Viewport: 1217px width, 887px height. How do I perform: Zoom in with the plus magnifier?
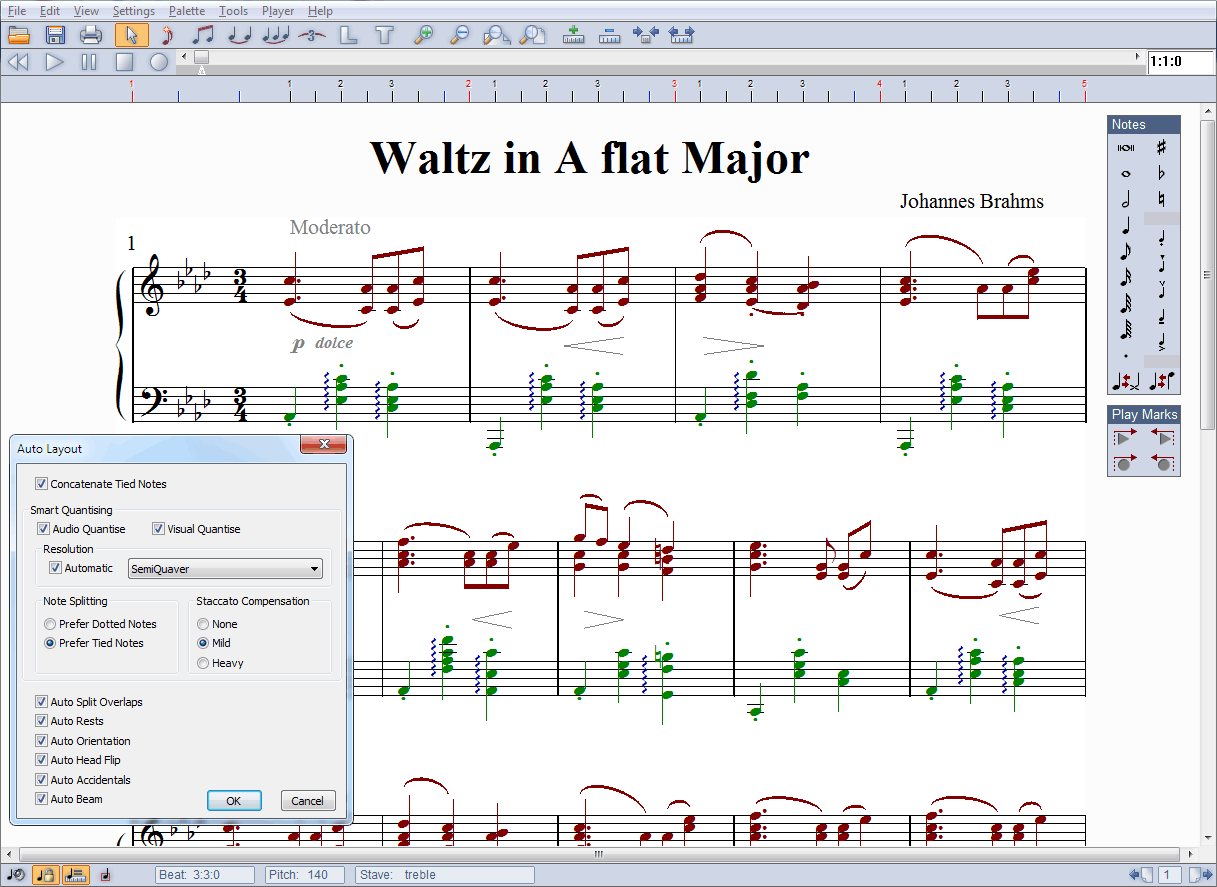pyautogui.click(x=424, y=36)
